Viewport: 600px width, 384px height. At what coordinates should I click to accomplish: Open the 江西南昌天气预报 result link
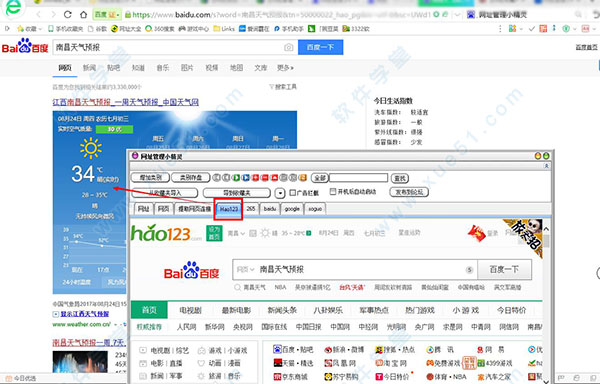pos(126,102)
